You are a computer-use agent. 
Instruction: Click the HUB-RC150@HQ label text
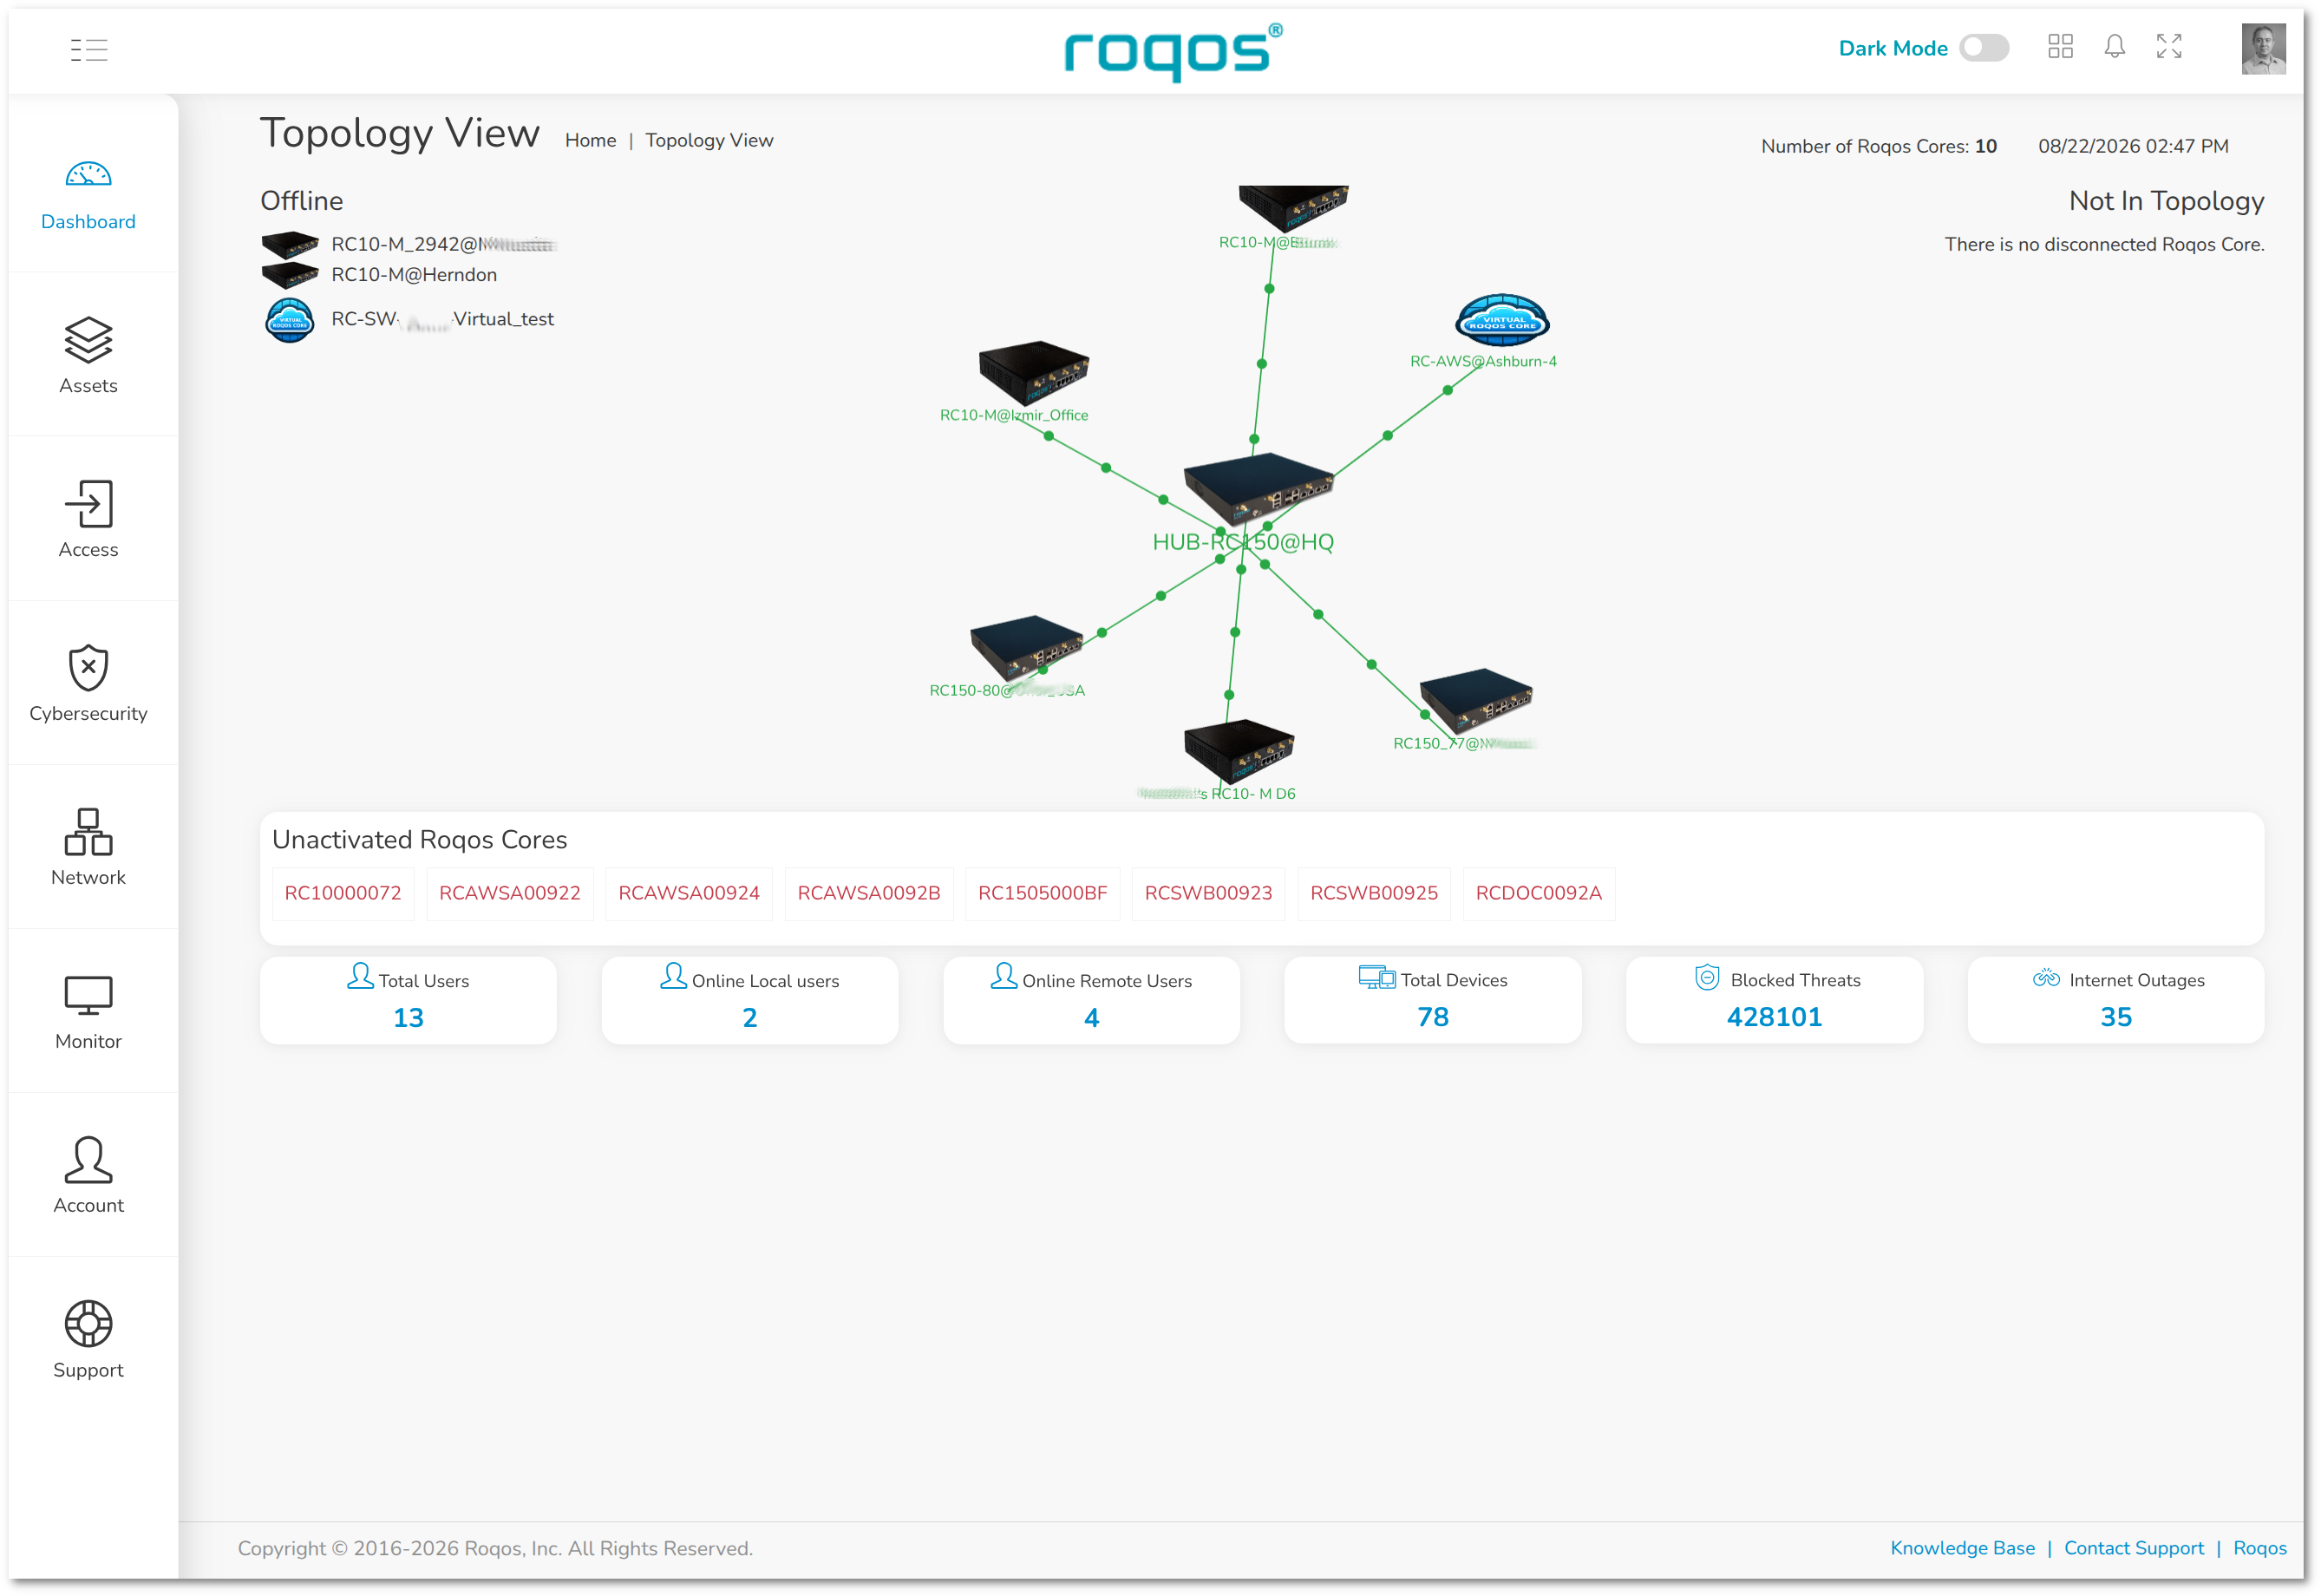pos(1243,542)
